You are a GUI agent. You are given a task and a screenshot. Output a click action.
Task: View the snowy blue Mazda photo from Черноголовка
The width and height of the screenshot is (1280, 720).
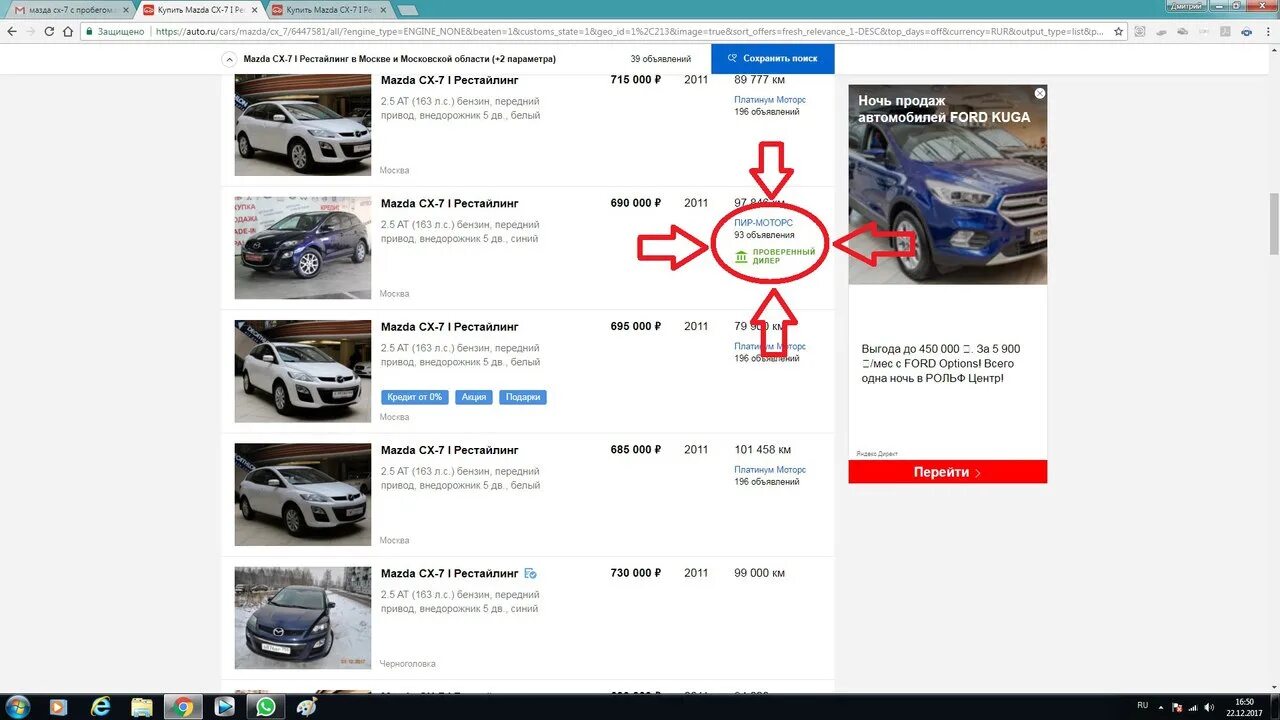[x=302, y=618]
